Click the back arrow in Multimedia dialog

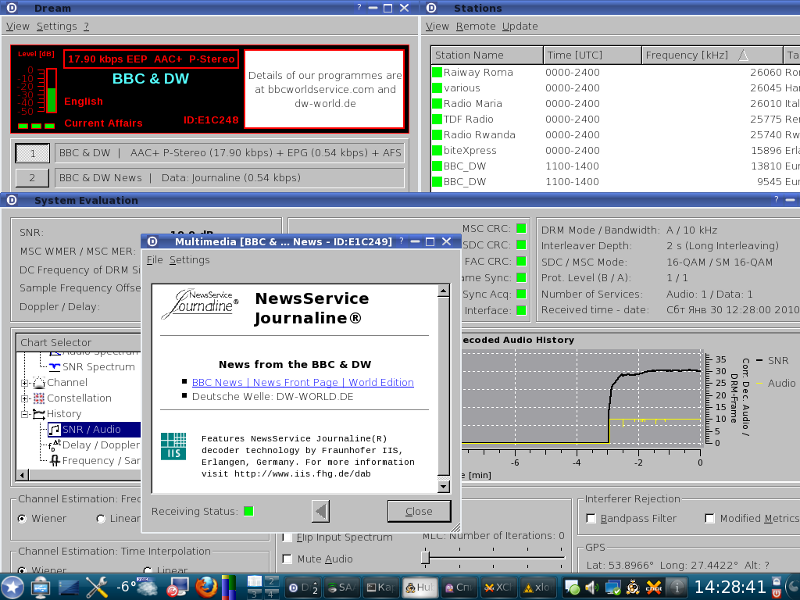320,511
